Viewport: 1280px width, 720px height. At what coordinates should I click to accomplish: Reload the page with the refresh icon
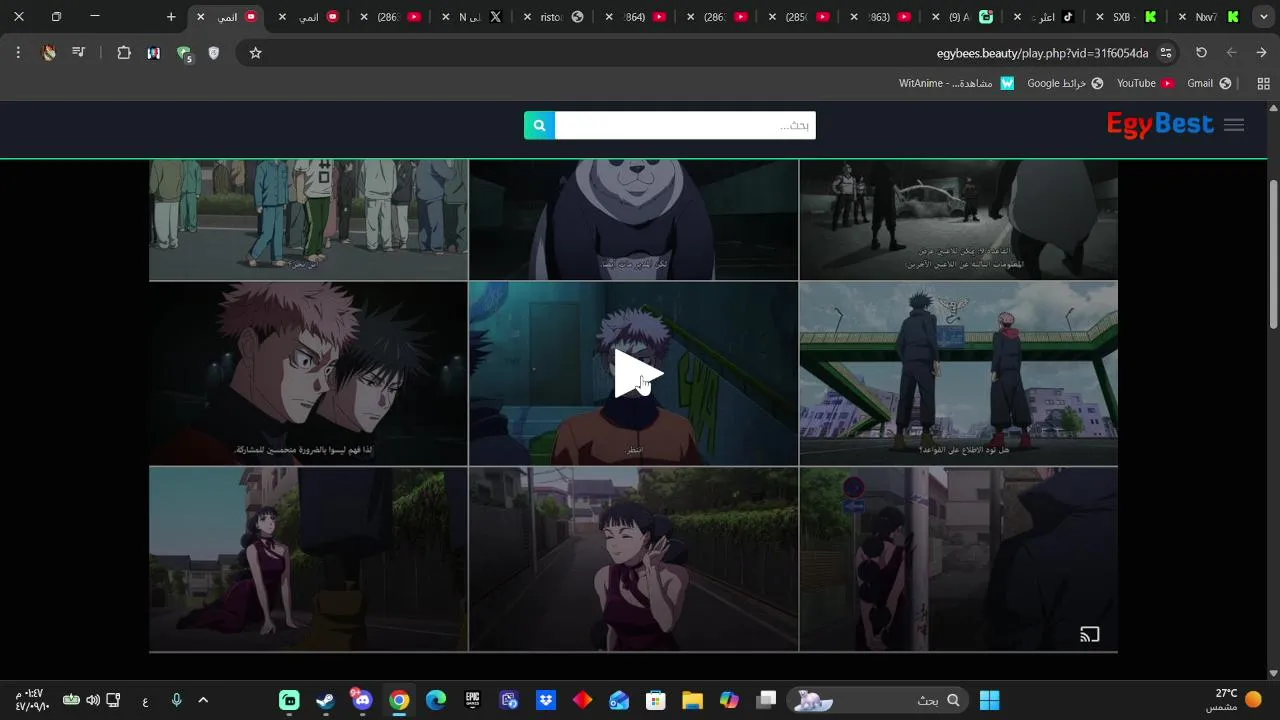click(1202, 53)
